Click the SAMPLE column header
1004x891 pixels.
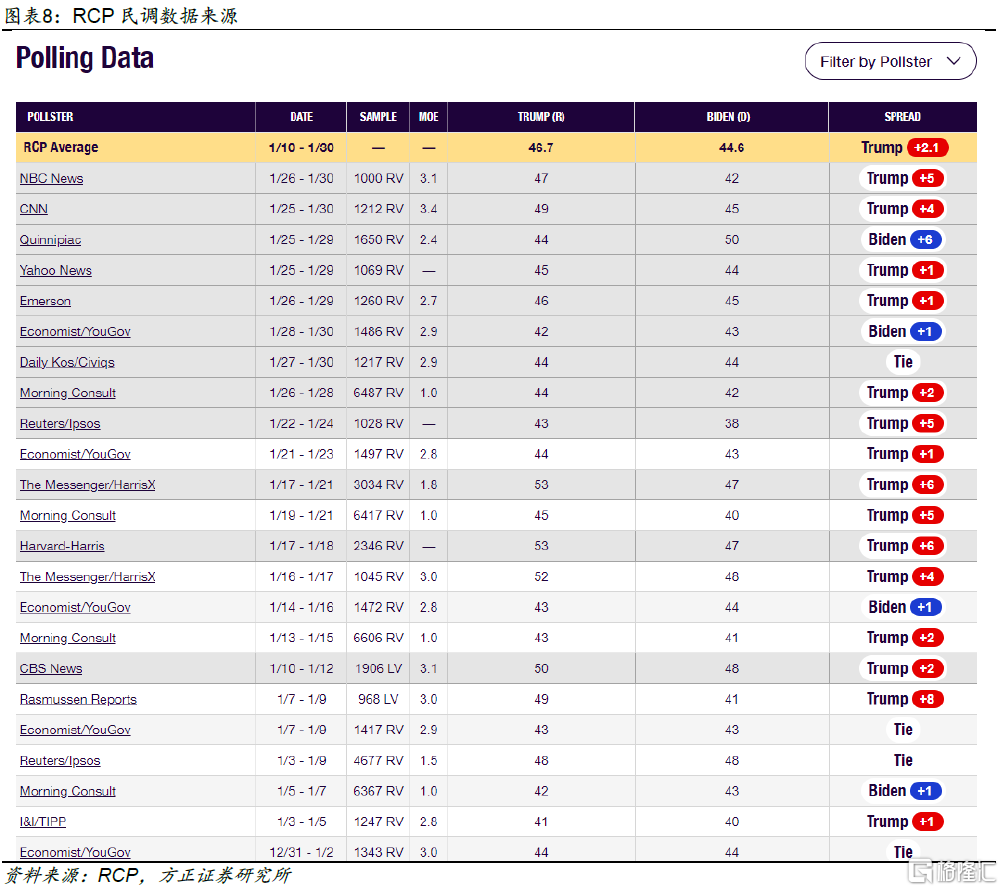378,117
